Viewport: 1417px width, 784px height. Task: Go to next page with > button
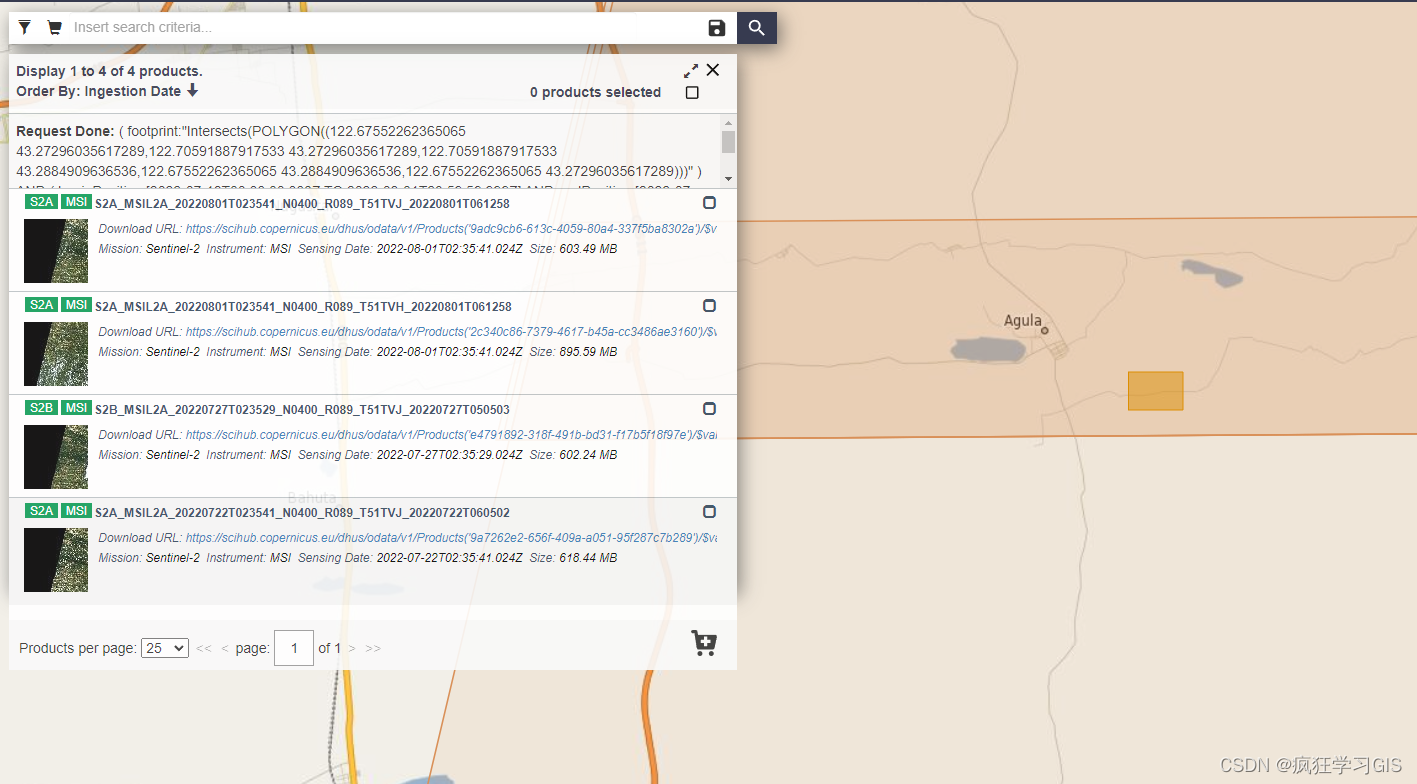352,649
